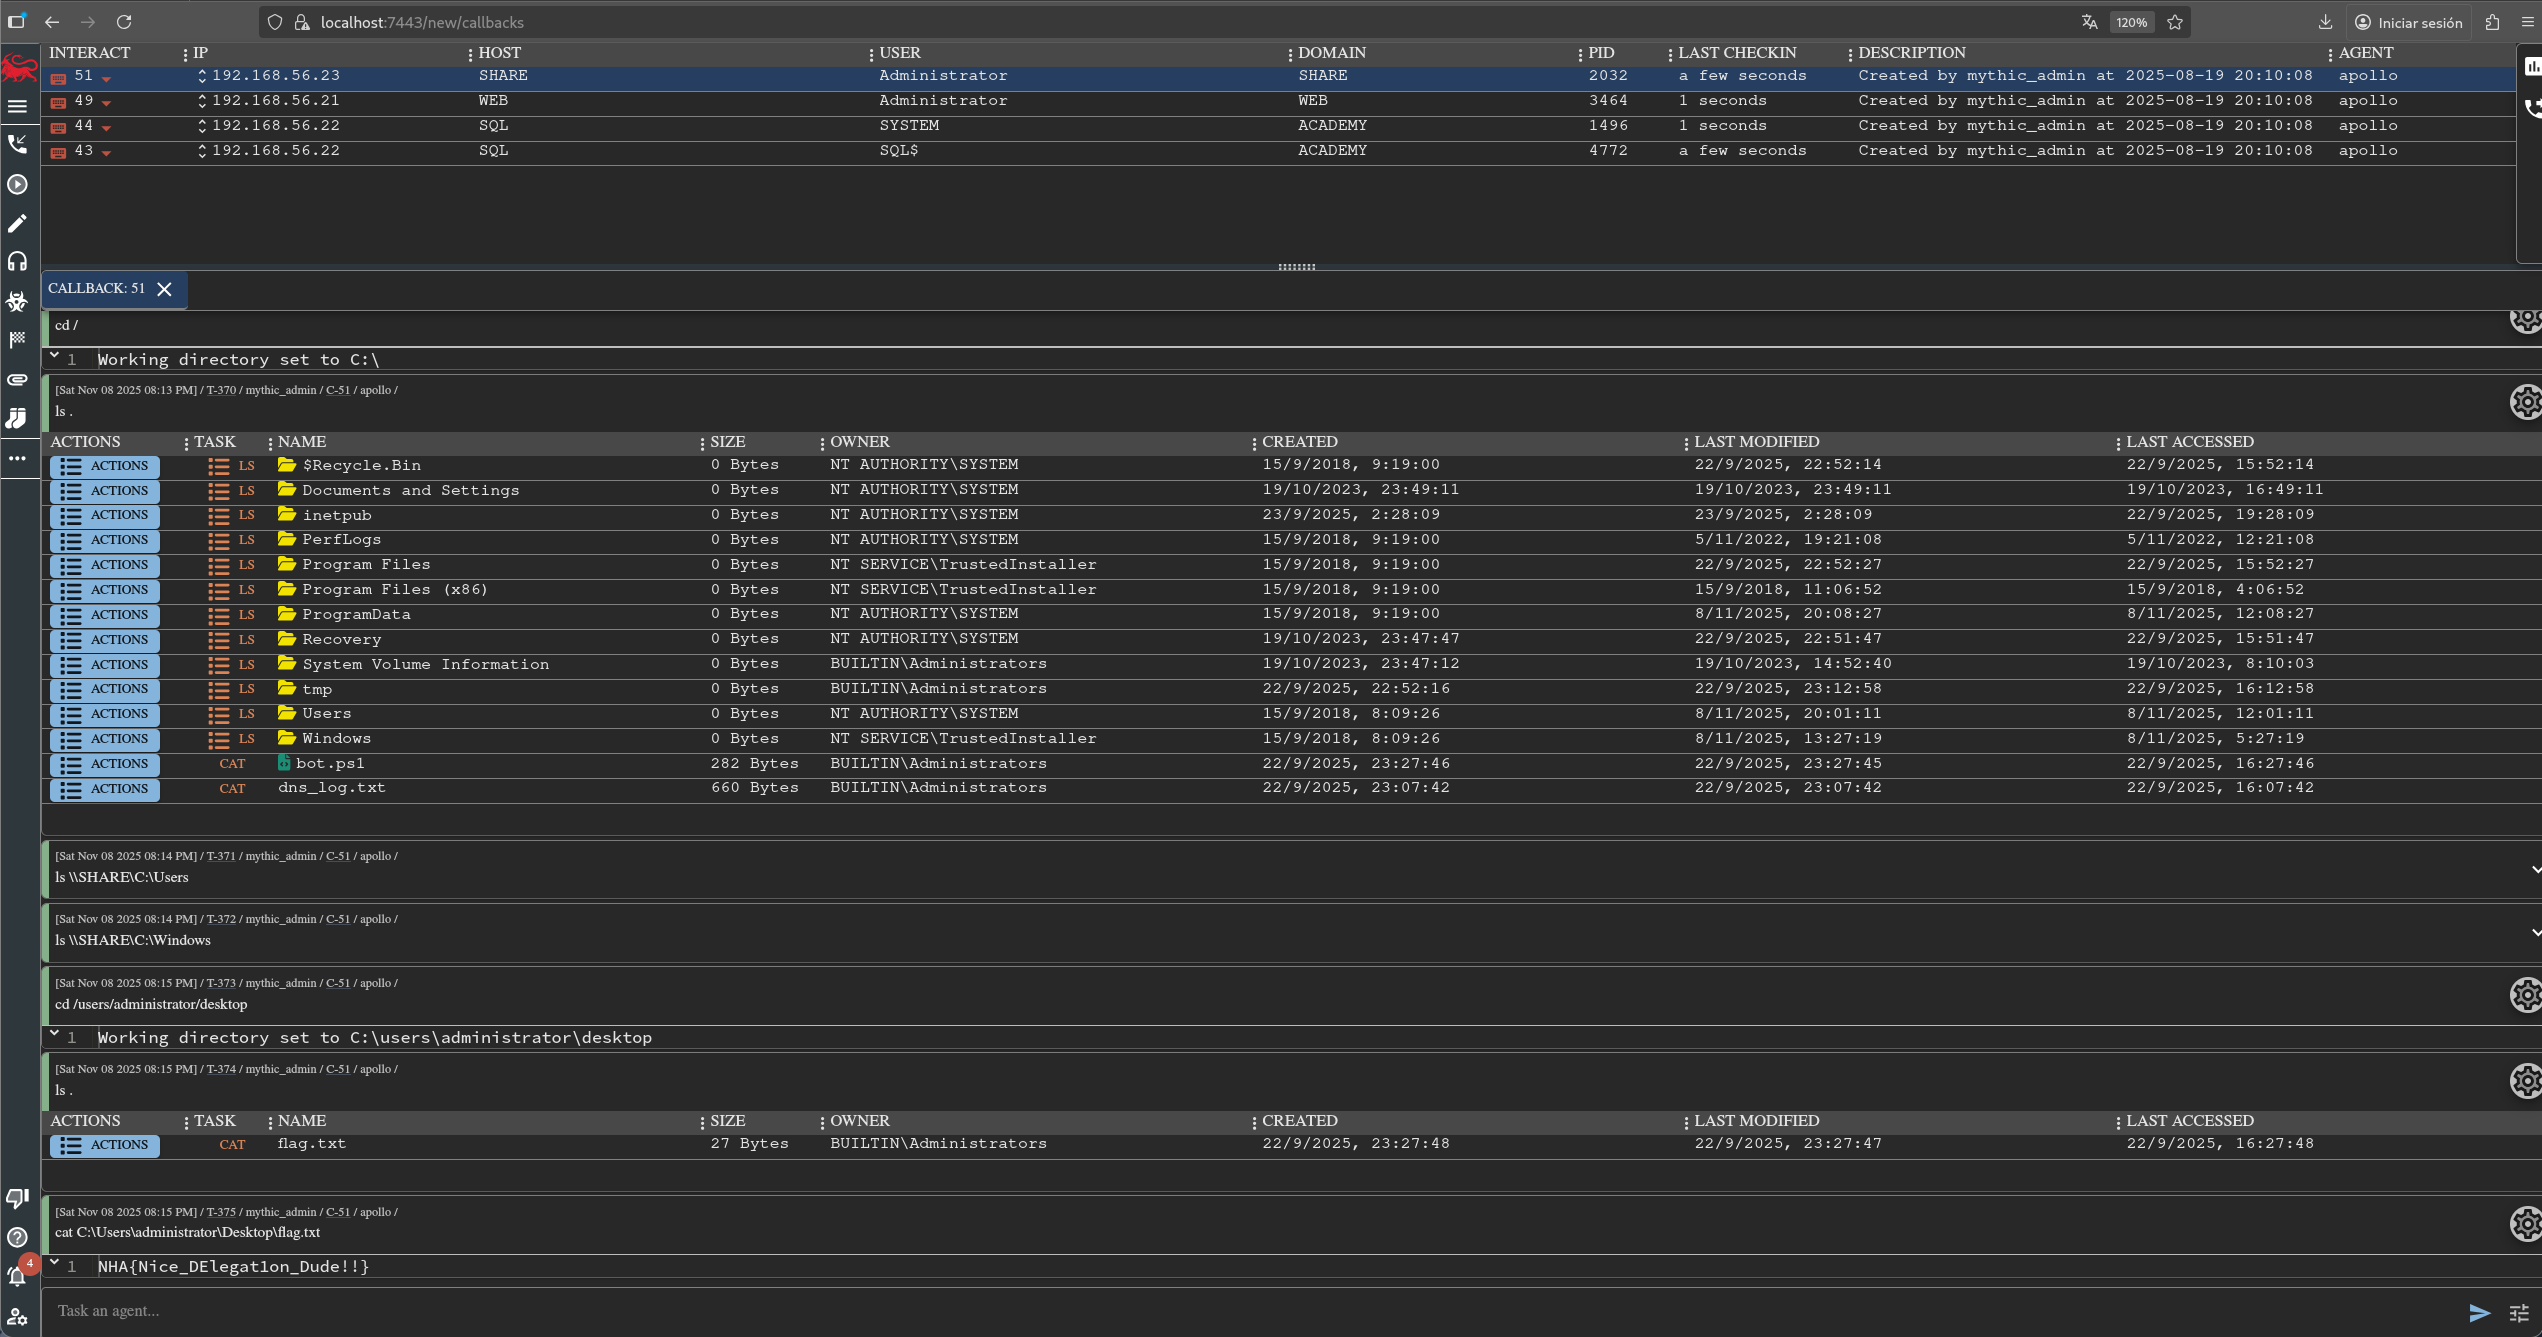The height and width of the screenshot is (1337, 2542).
Task: Click ACTIONS button for bot.ps1
Action: pyautogui.click(x=105, y=764)
